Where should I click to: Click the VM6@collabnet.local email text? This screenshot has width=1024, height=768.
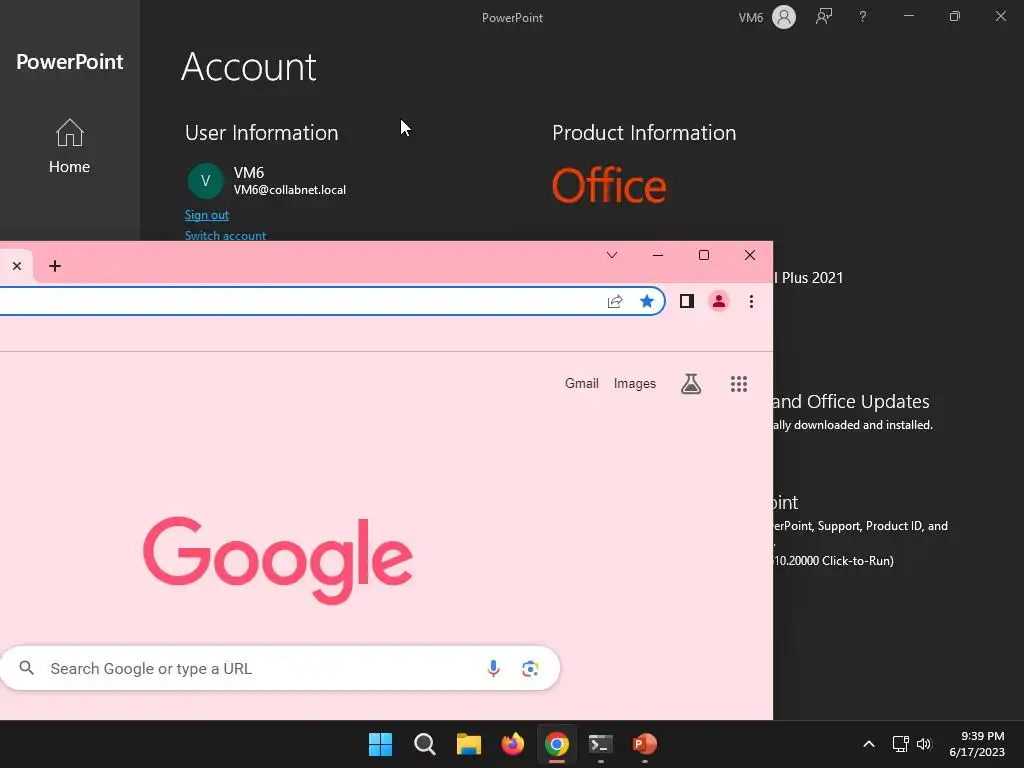[290, 190]
